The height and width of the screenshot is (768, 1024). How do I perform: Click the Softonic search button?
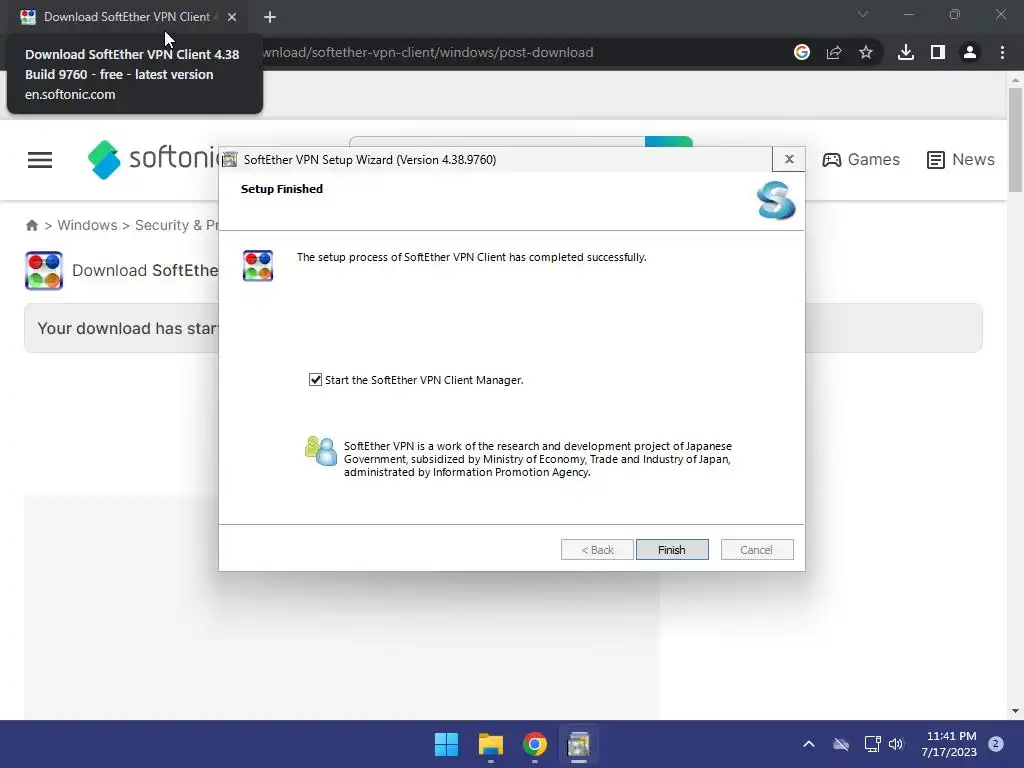point(669,141)
